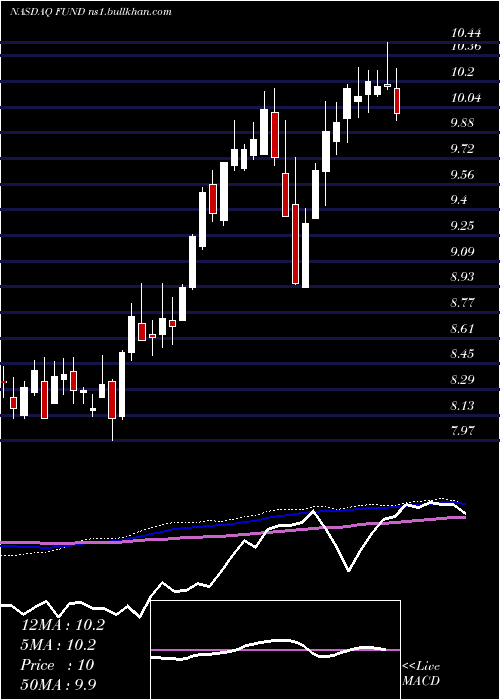Screen dimensions: 500x700
Task: Click the MACD inset chart panel
Action: tap(275, 650)
